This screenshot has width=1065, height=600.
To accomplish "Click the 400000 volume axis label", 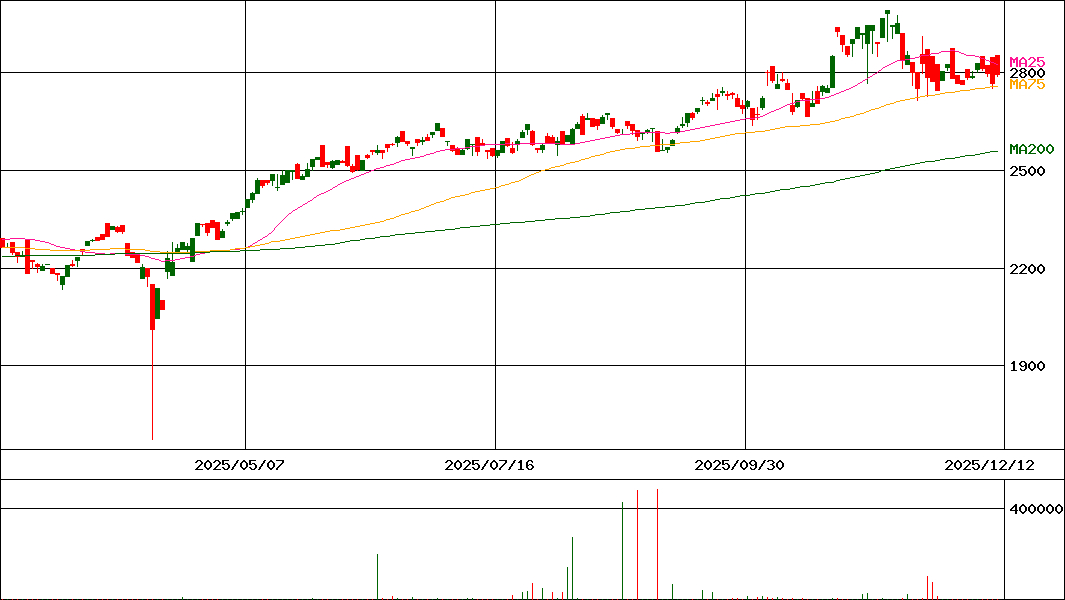I will coord(1034,509).
